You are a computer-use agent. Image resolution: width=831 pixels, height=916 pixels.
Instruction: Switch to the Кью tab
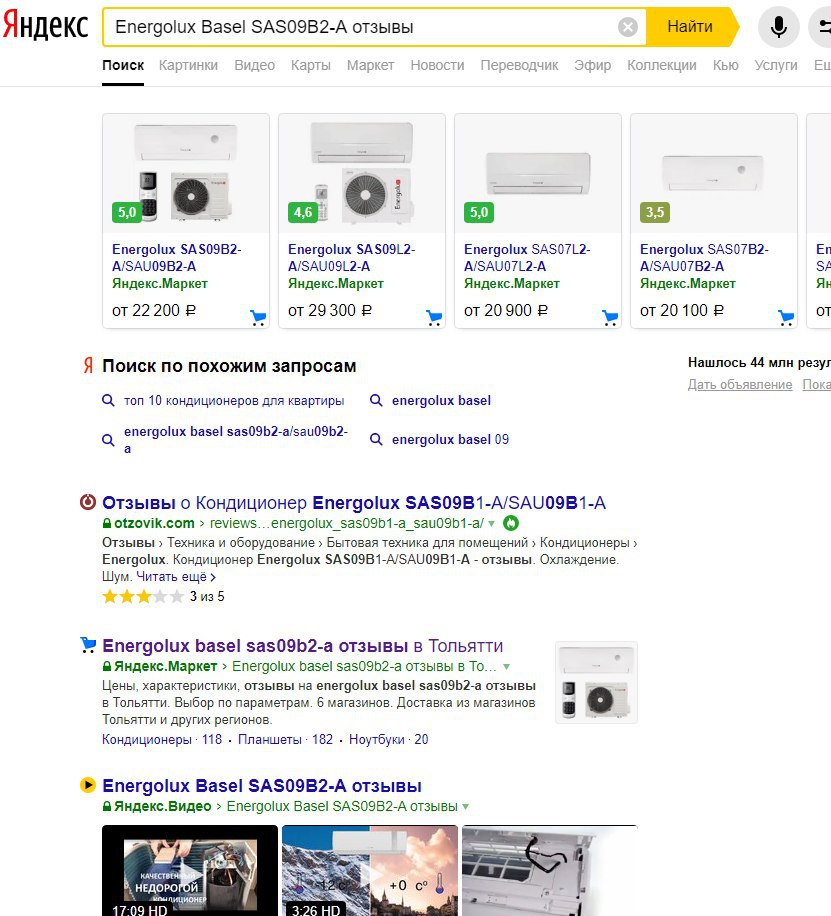click(725, 65)
